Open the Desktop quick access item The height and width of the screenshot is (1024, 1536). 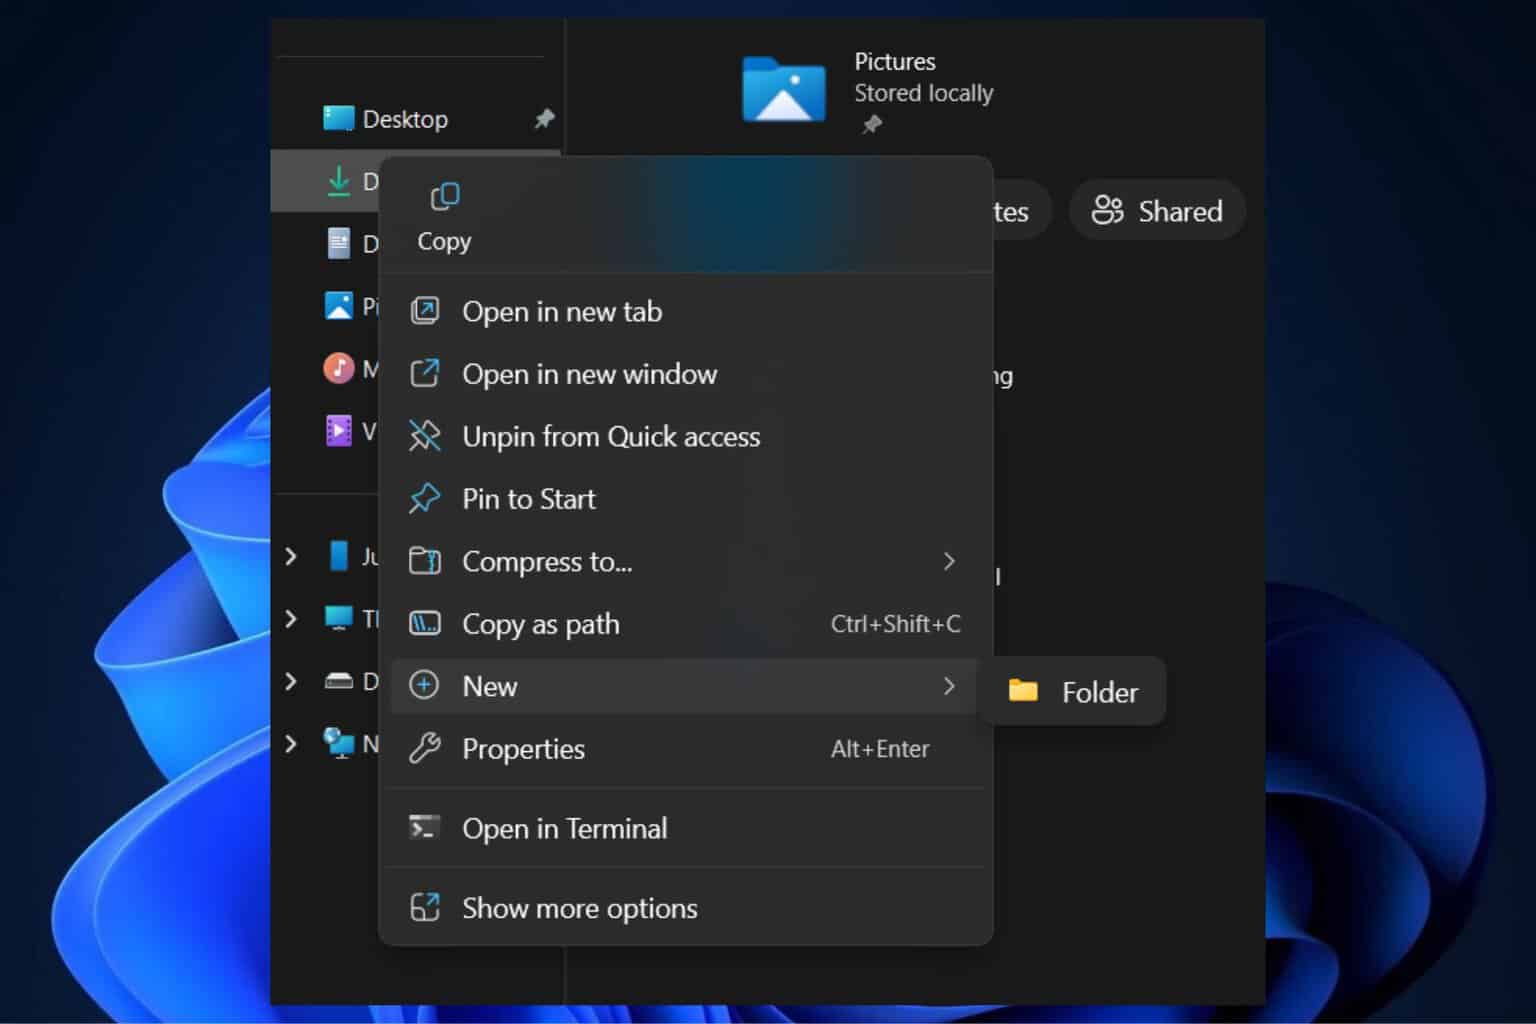tap(405, 119)
